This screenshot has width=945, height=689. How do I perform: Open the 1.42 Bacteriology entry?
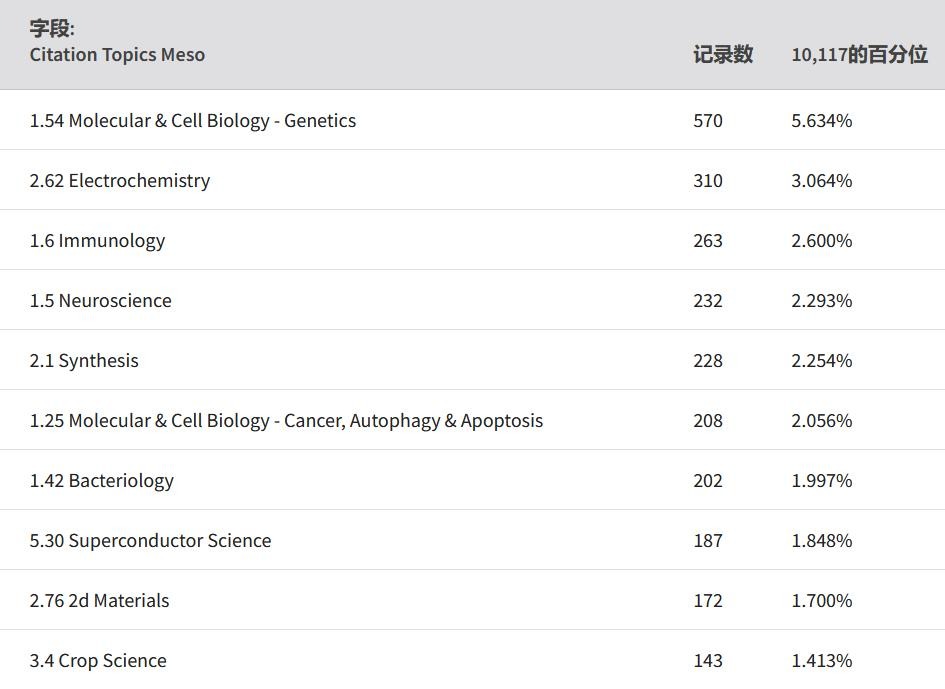coord(102,480)
